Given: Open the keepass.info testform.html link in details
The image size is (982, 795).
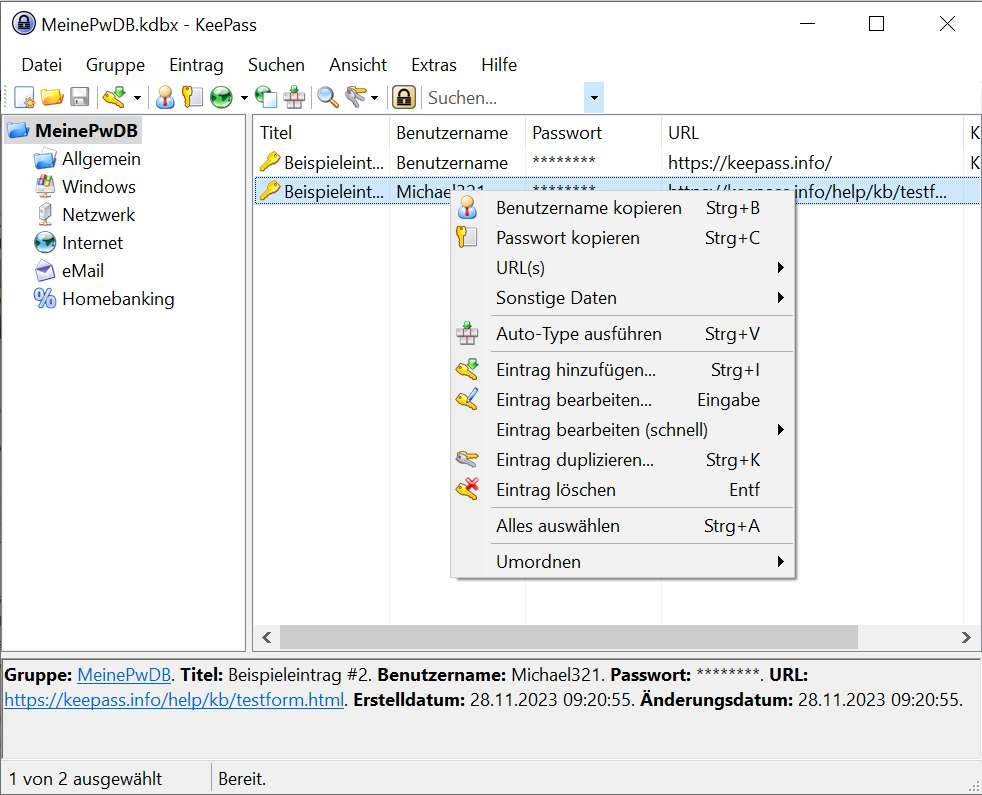Looking at the screenshot, I should [x=174, y=700].
